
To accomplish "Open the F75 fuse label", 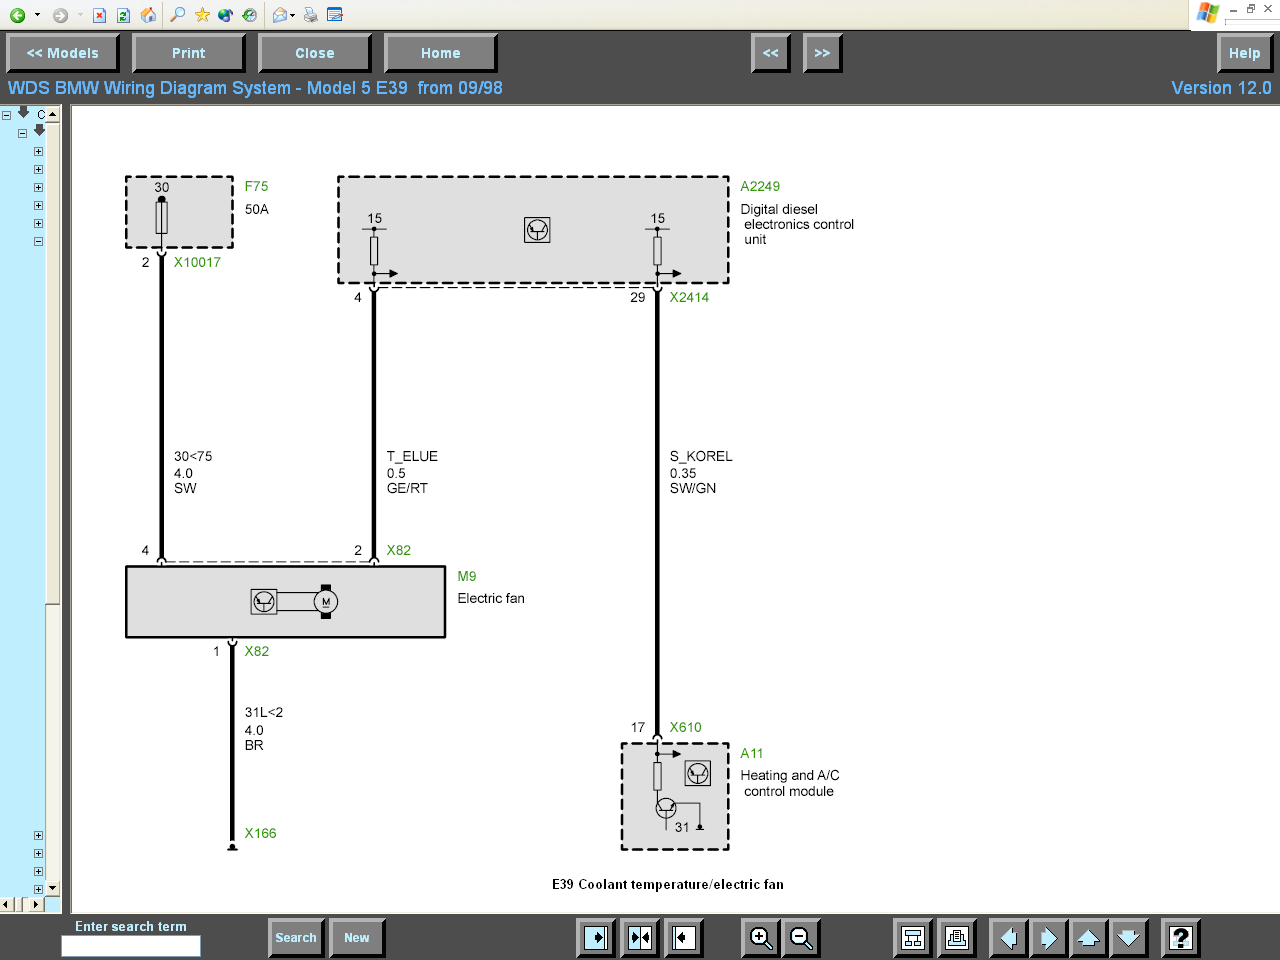I will click(256, 186).
